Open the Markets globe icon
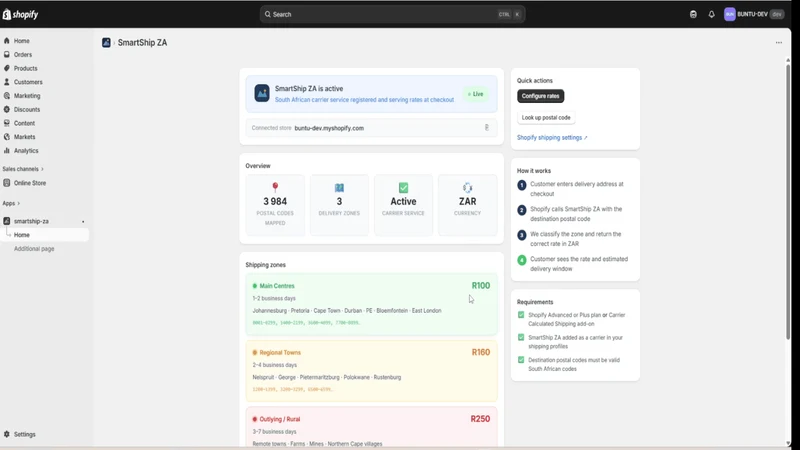The width and height of the screenshot is (800, 450). (7, 137)
